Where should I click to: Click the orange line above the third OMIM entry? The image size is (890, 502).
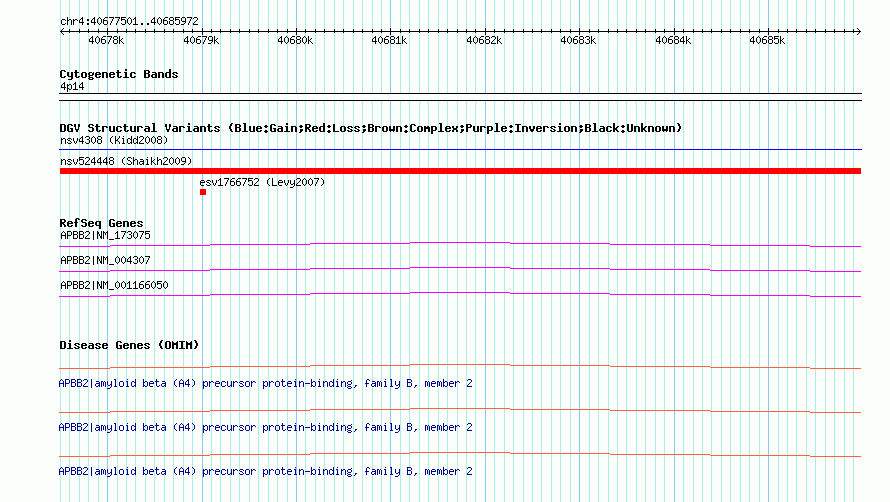[x=460, y=455]
